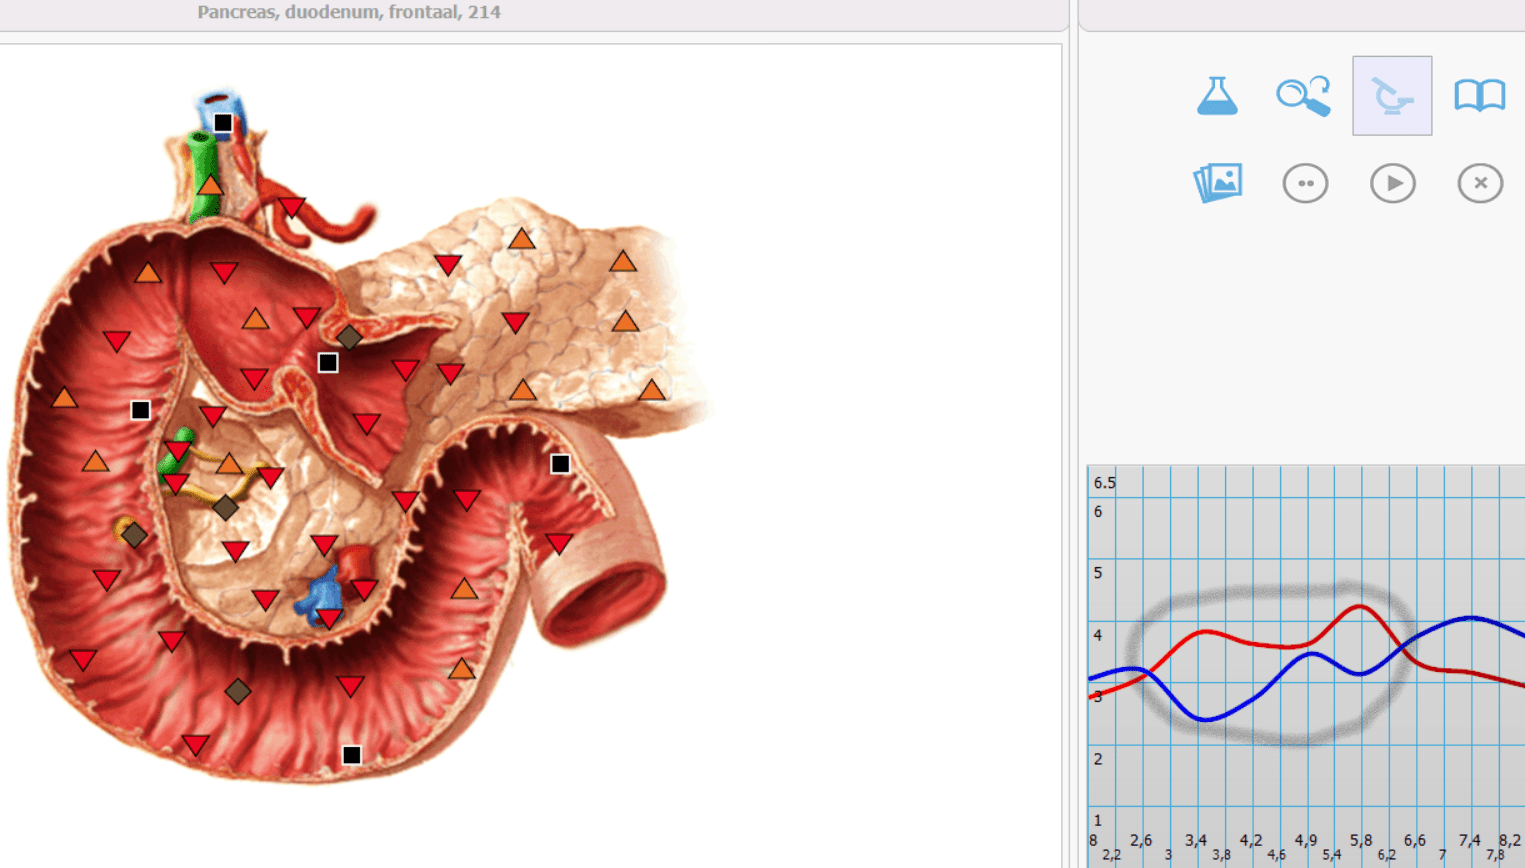Click the blue curve trough in graph
This screenshot has width=1525, height=868.
click(x=1205, y=719)
